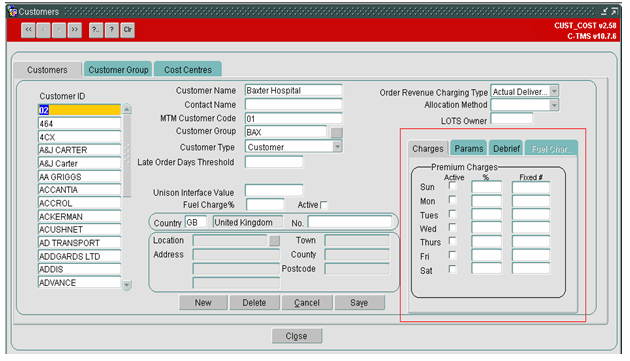630x361 pixels.
Task: Enable Sun premium charge Active checkbox
Action: (452, 186)
